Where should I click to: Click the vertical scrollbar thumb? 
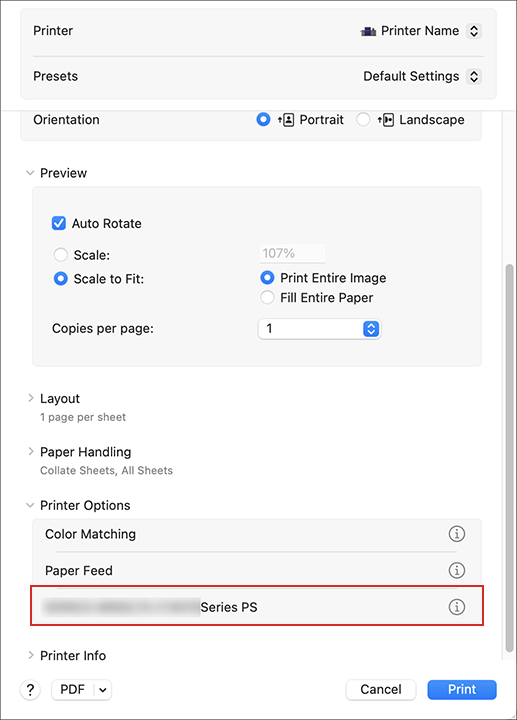pyautogui.click(x=509, y=457)
